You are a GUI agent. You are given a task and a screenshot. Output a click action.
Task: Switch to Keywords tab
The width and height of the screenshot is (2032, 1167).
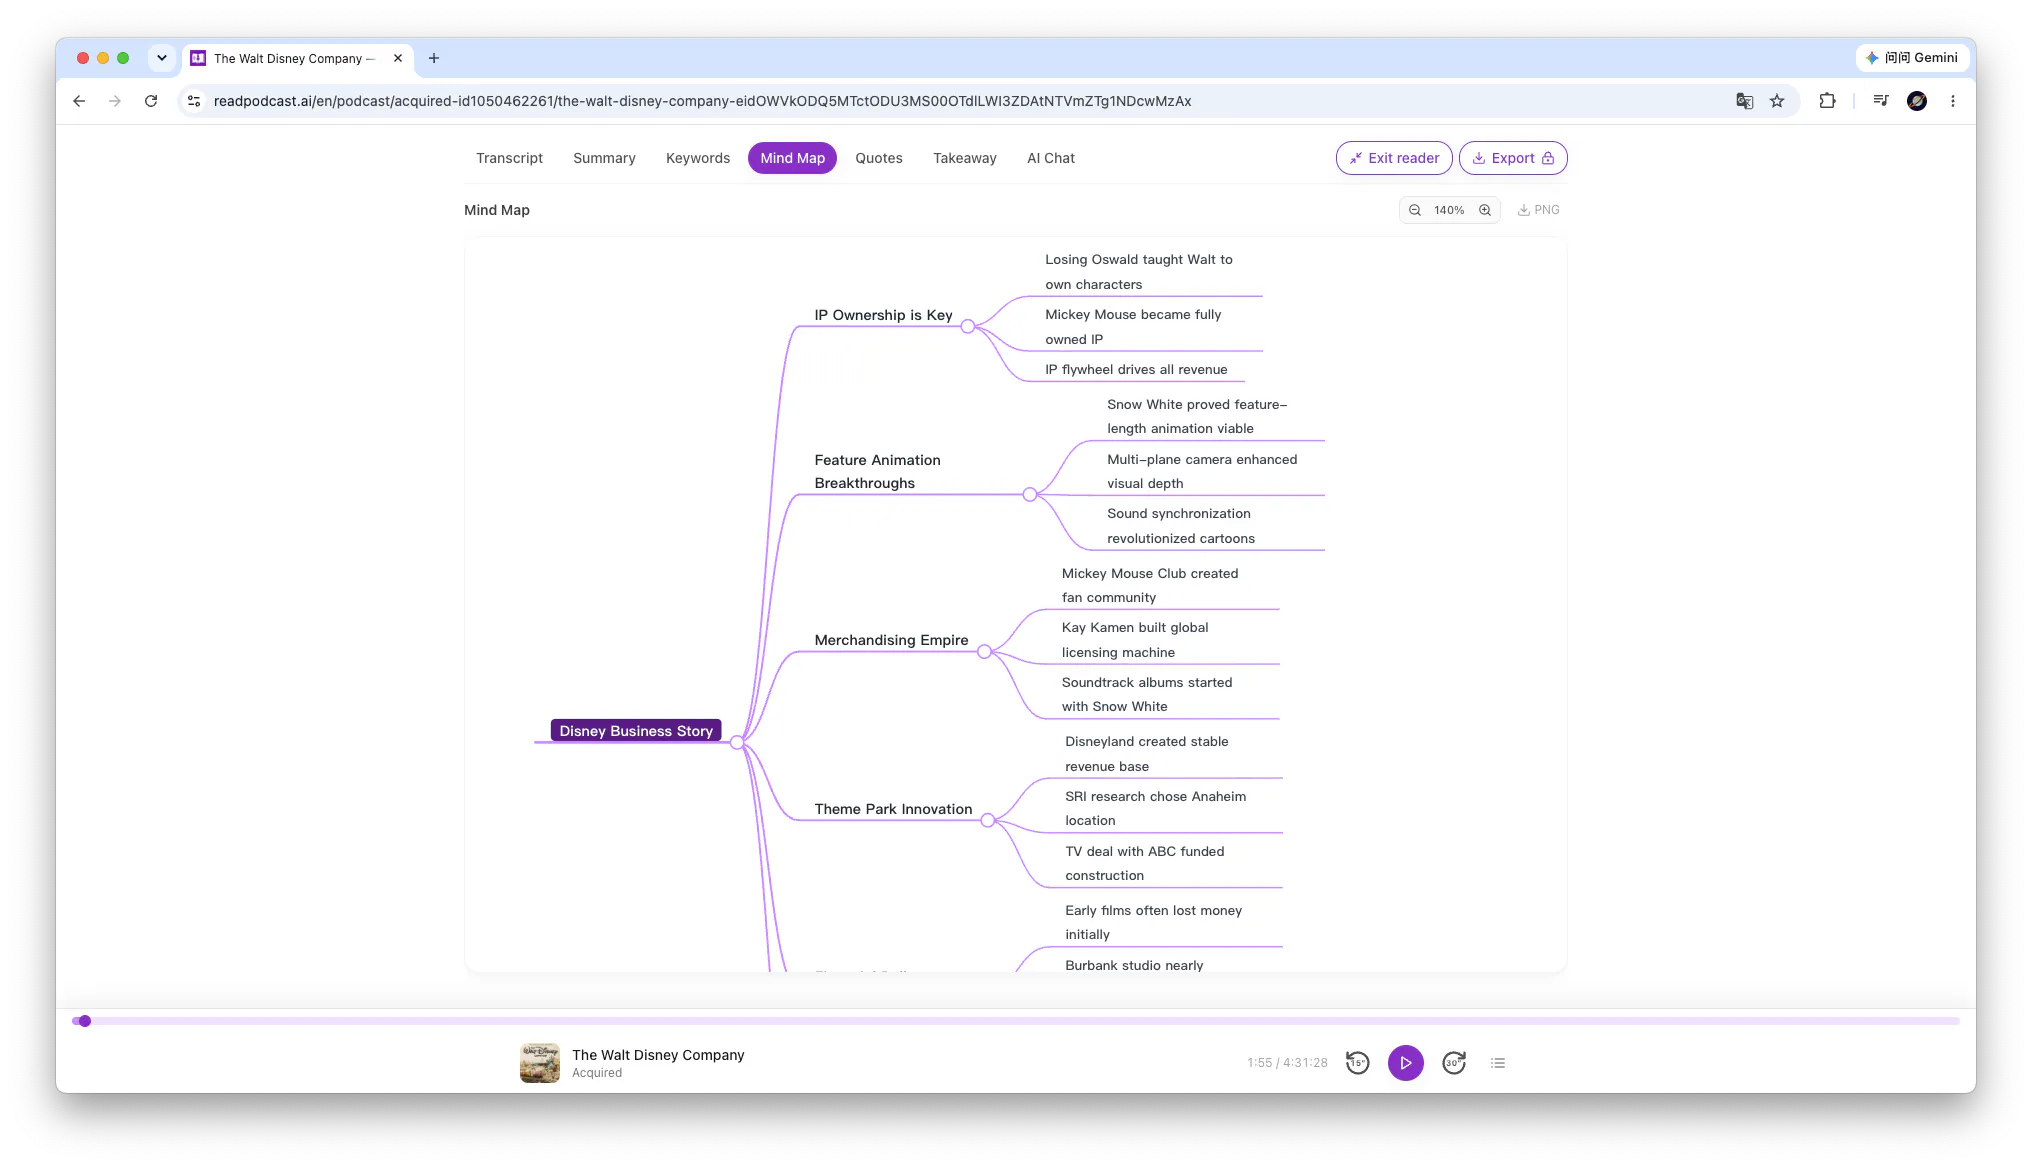point(698,158)
